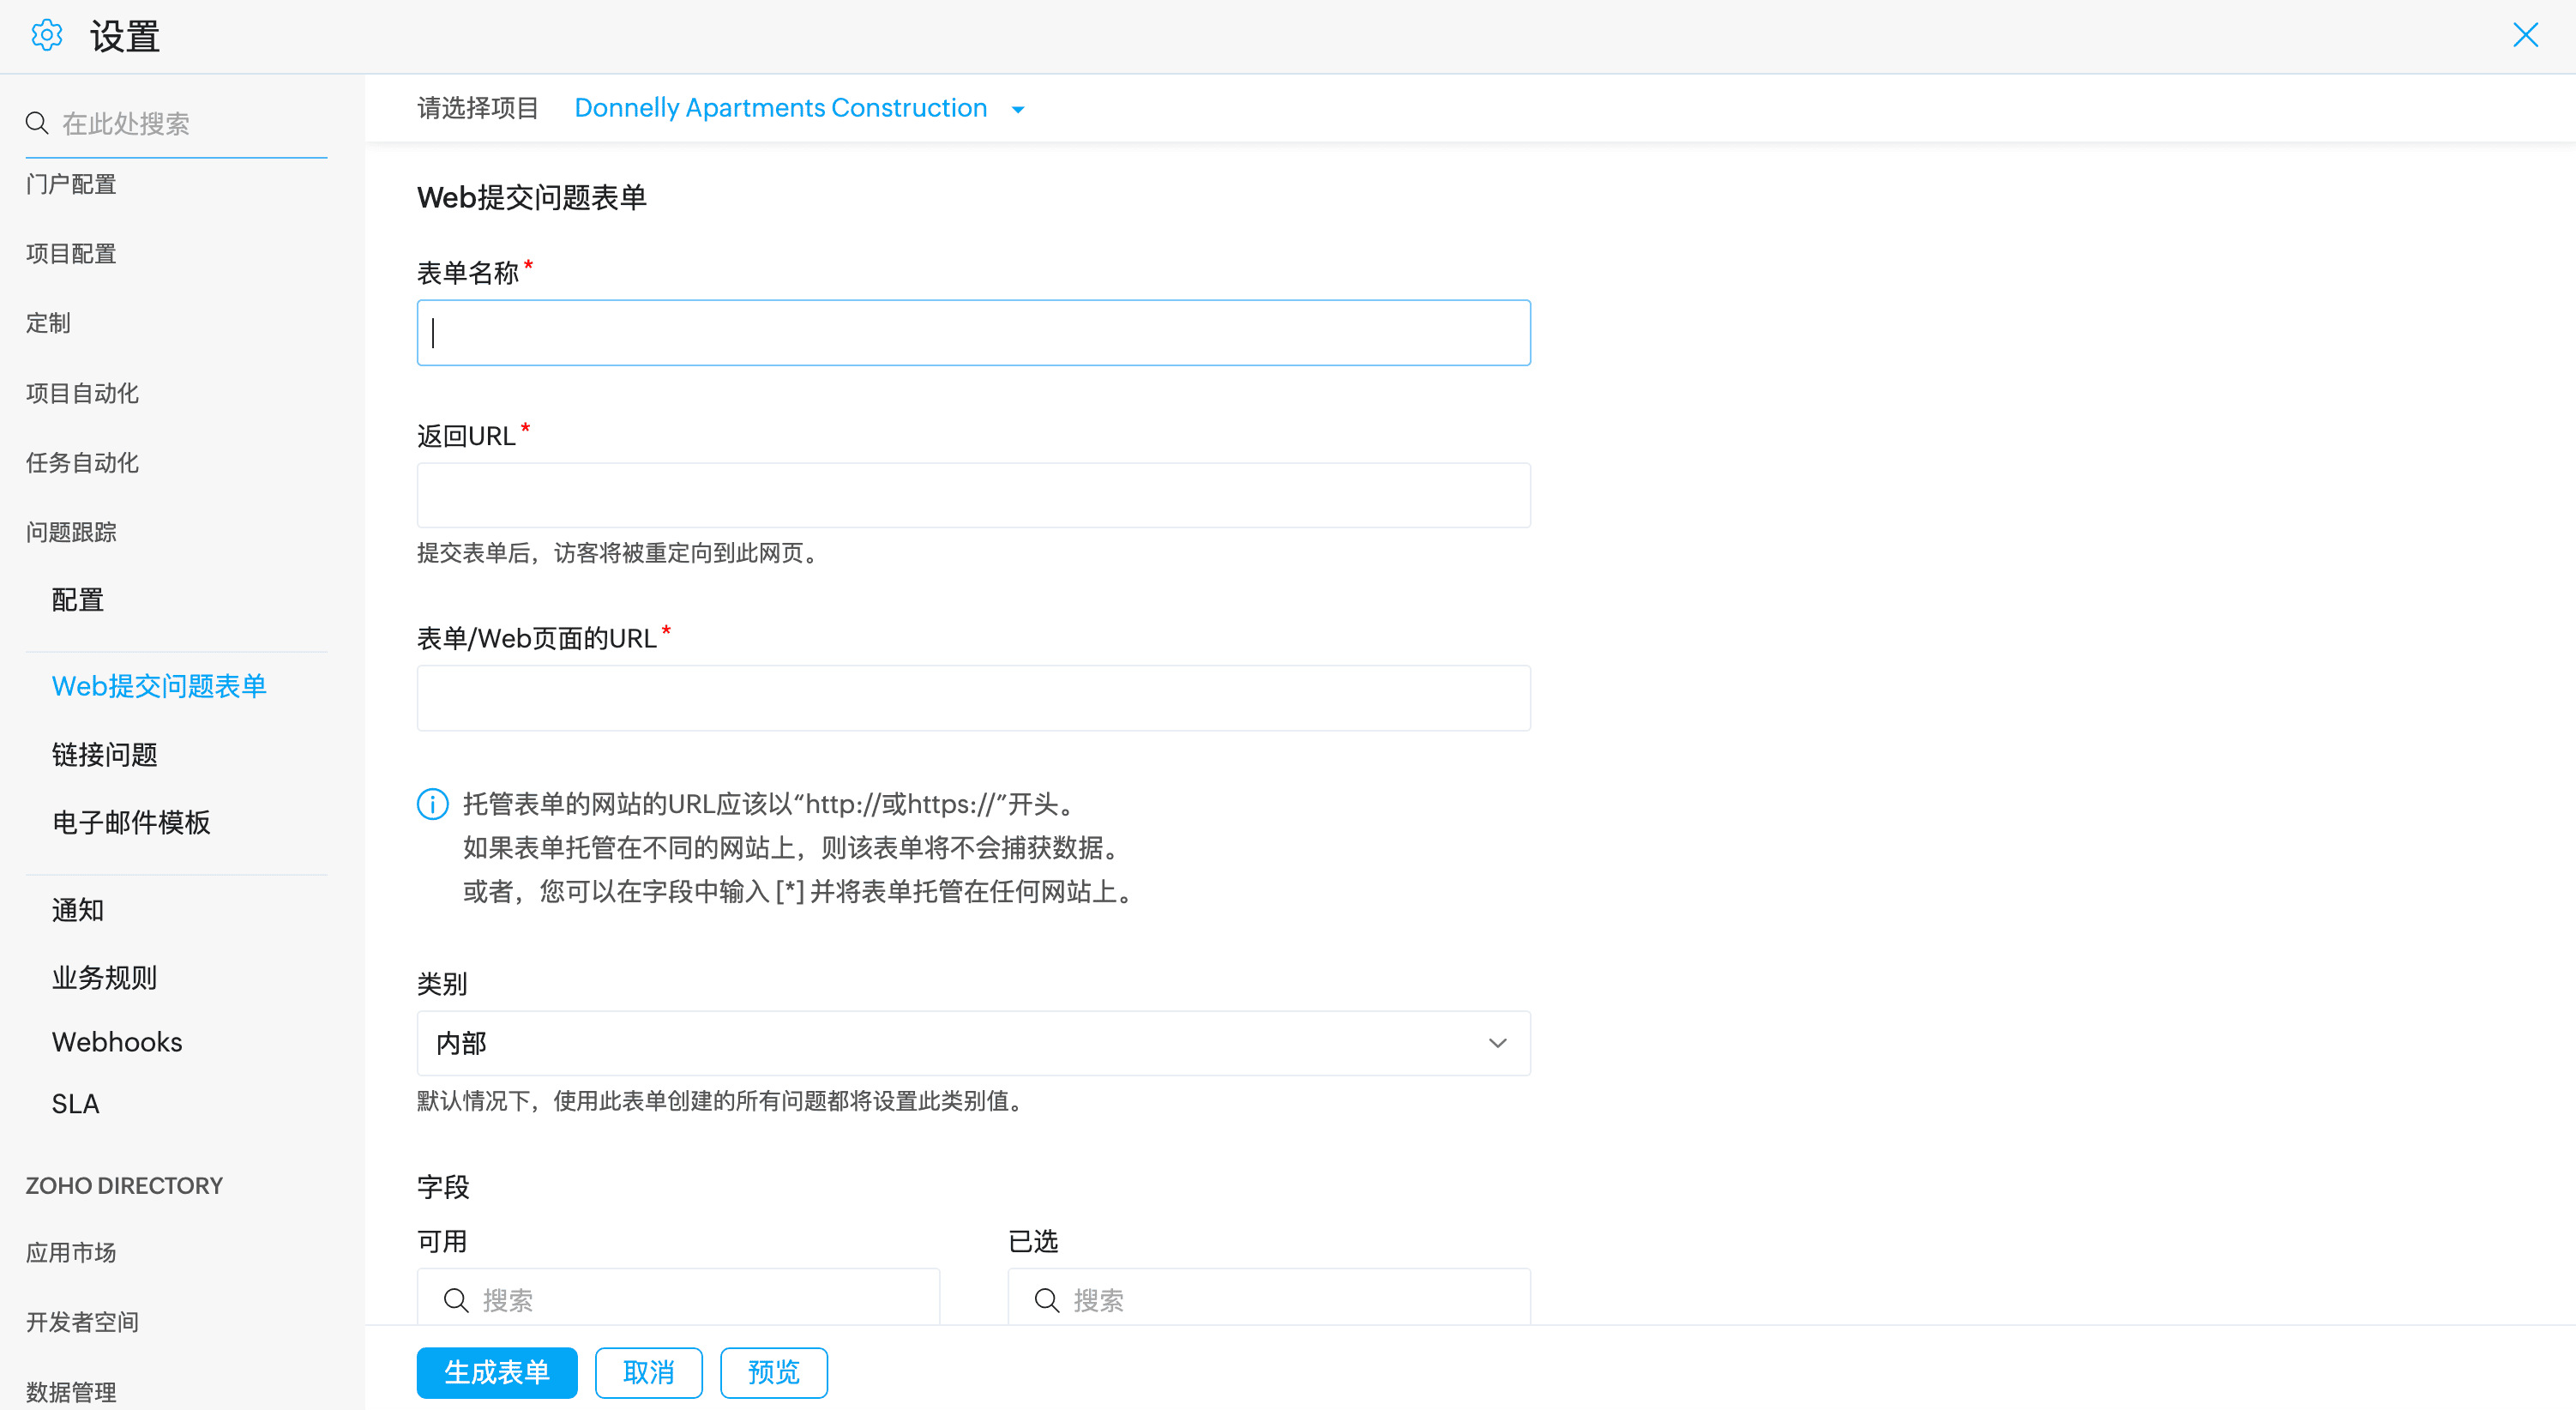
Task: Click search icon in selected fields box
Action: coord(1046,1300)
